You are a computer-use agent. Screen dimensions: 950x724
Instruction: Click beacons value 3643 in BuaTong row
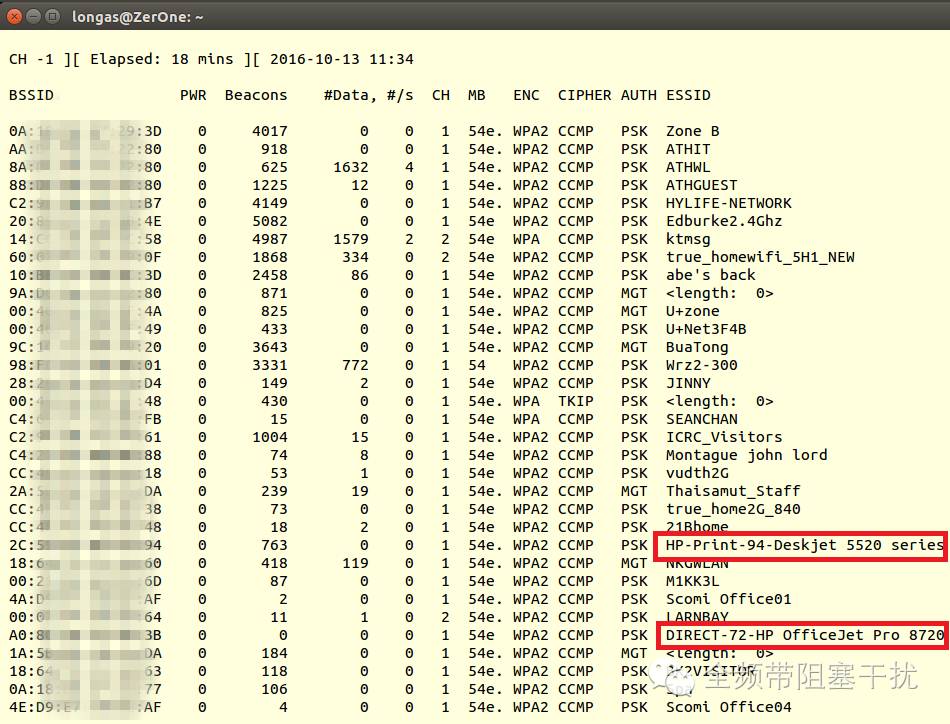point(270,347)
